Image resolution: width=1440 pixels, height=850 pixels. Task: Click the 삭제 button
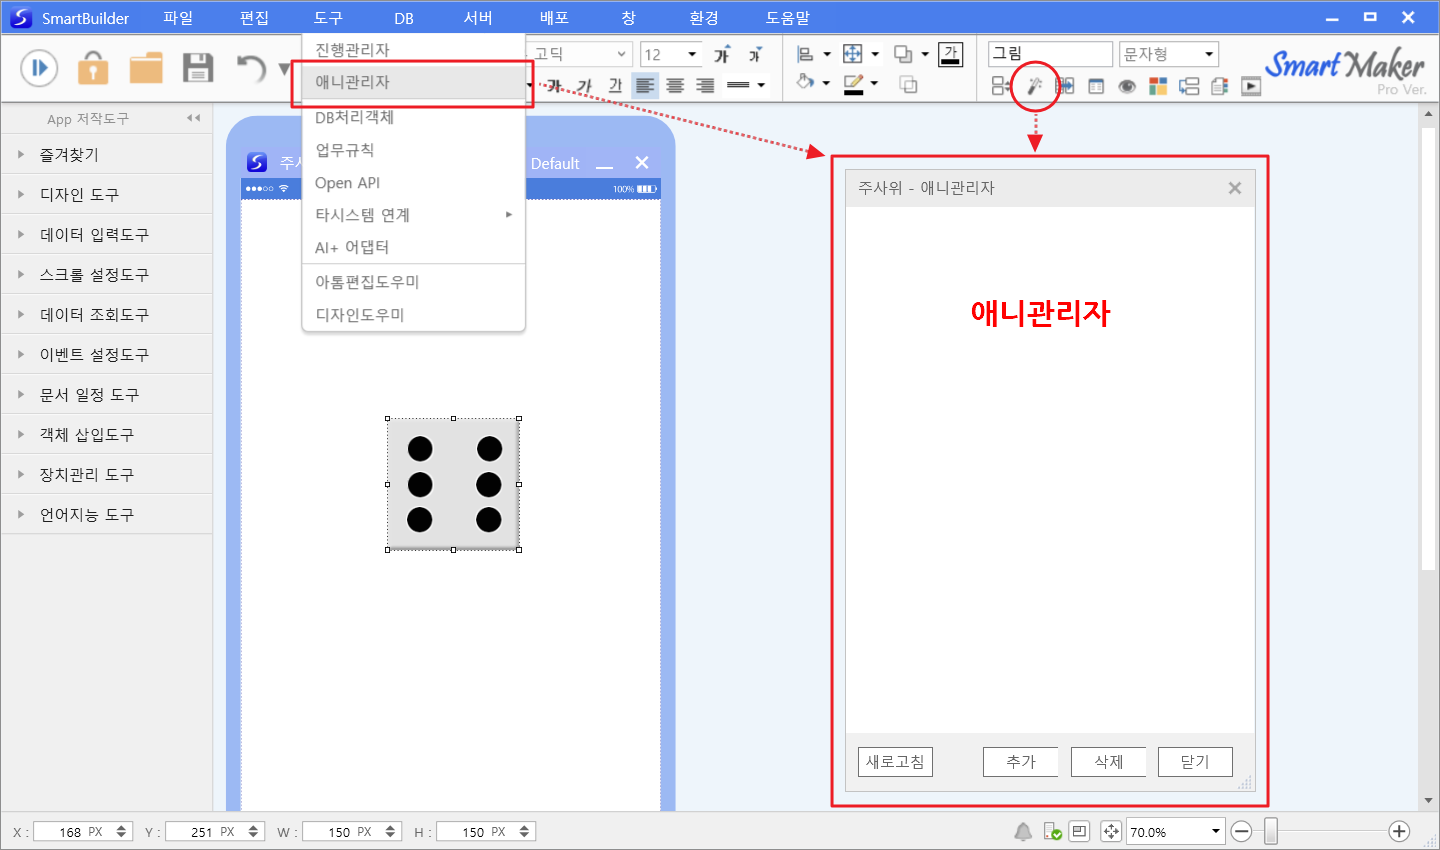[x=1108, y=762]
